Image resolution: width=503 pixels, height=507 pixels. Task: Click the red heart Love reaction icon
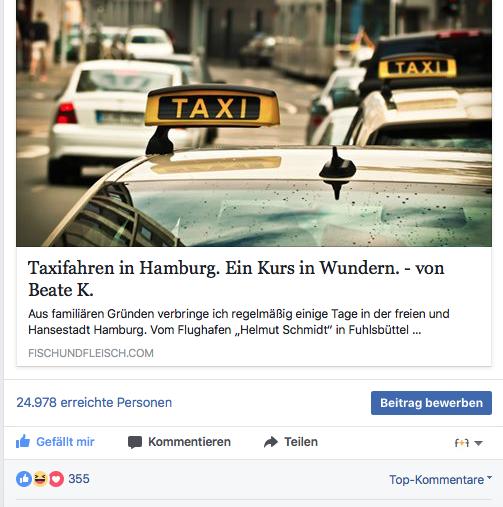56,479
